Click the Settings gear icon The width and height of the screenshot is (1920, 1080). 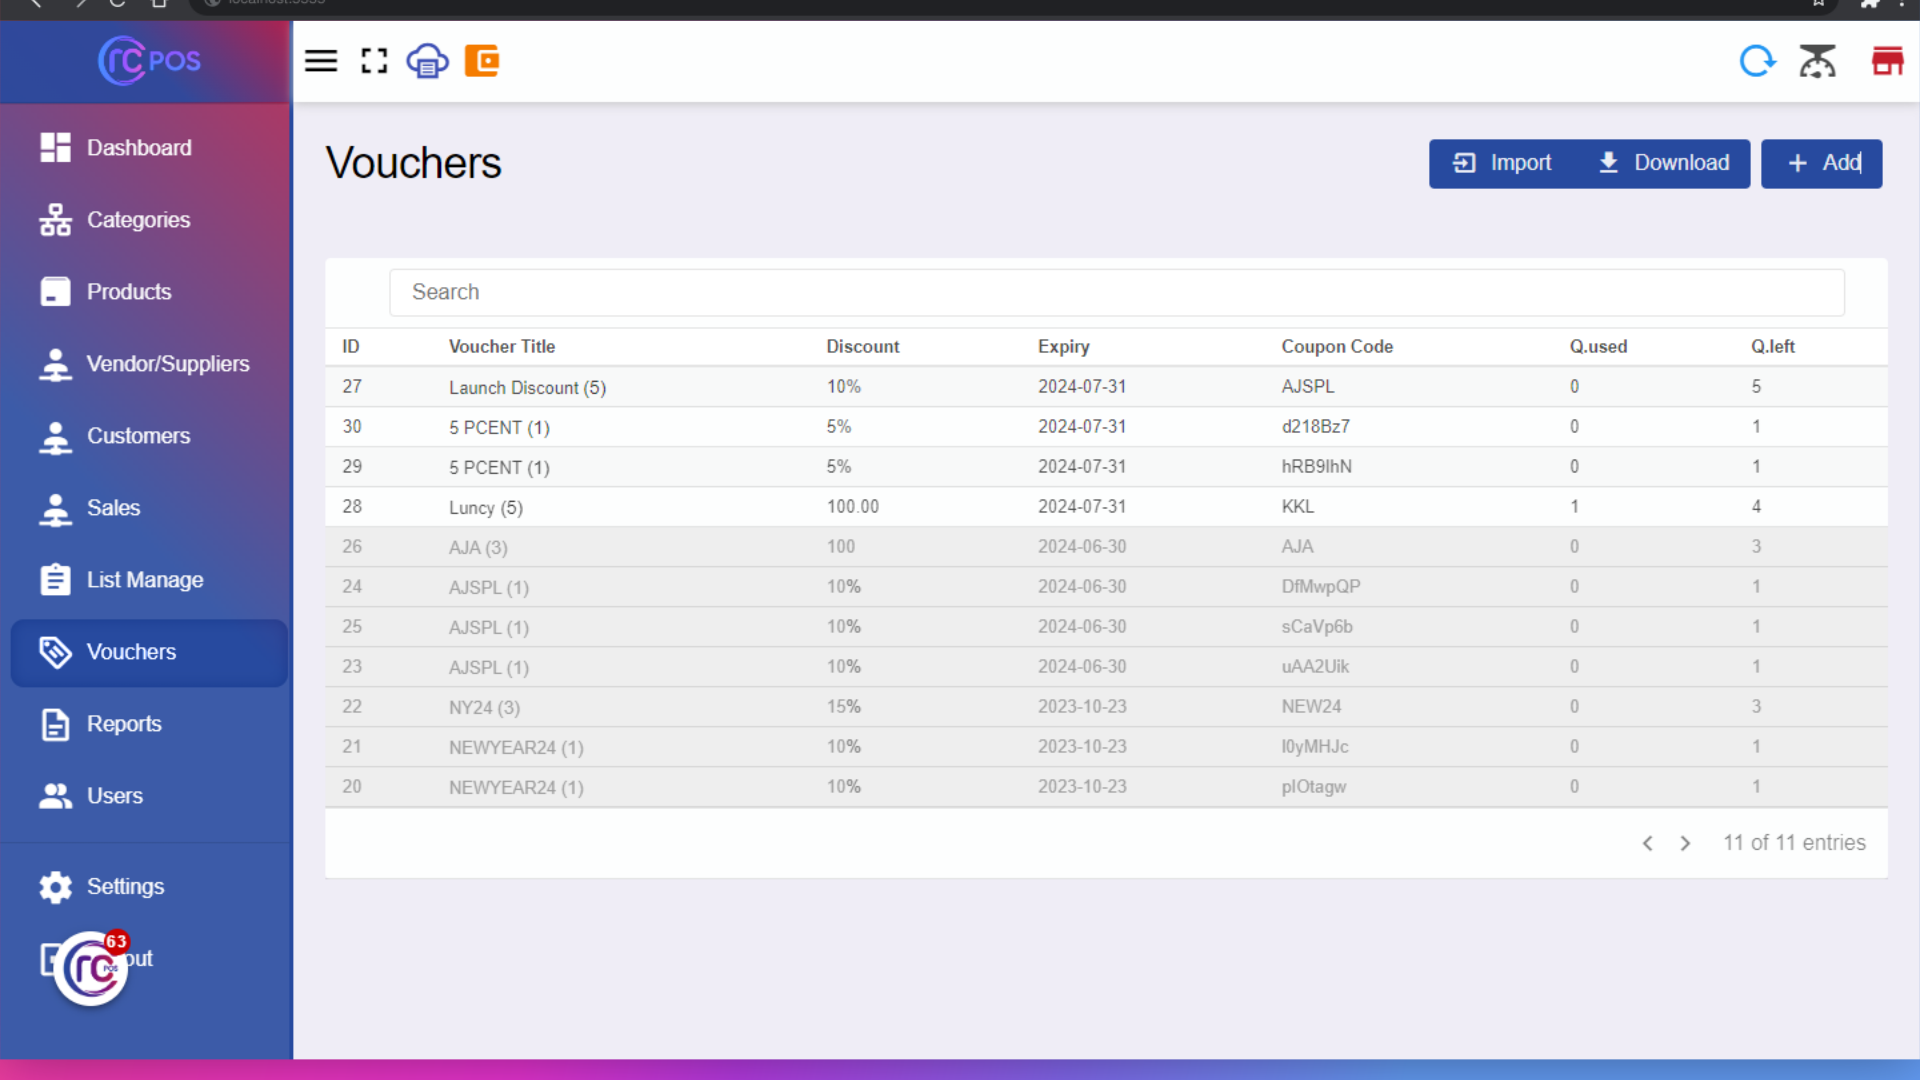click(56, 887)
